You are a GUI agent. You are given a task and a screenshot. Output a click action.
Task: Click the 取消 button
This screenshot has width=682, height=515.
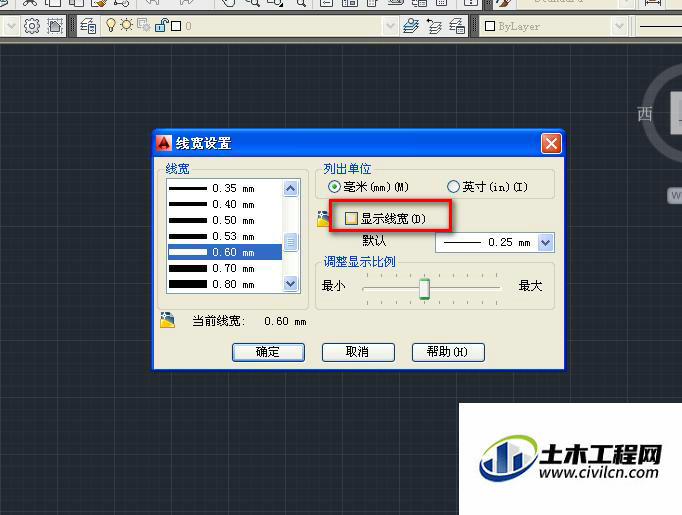coord(358,352)
